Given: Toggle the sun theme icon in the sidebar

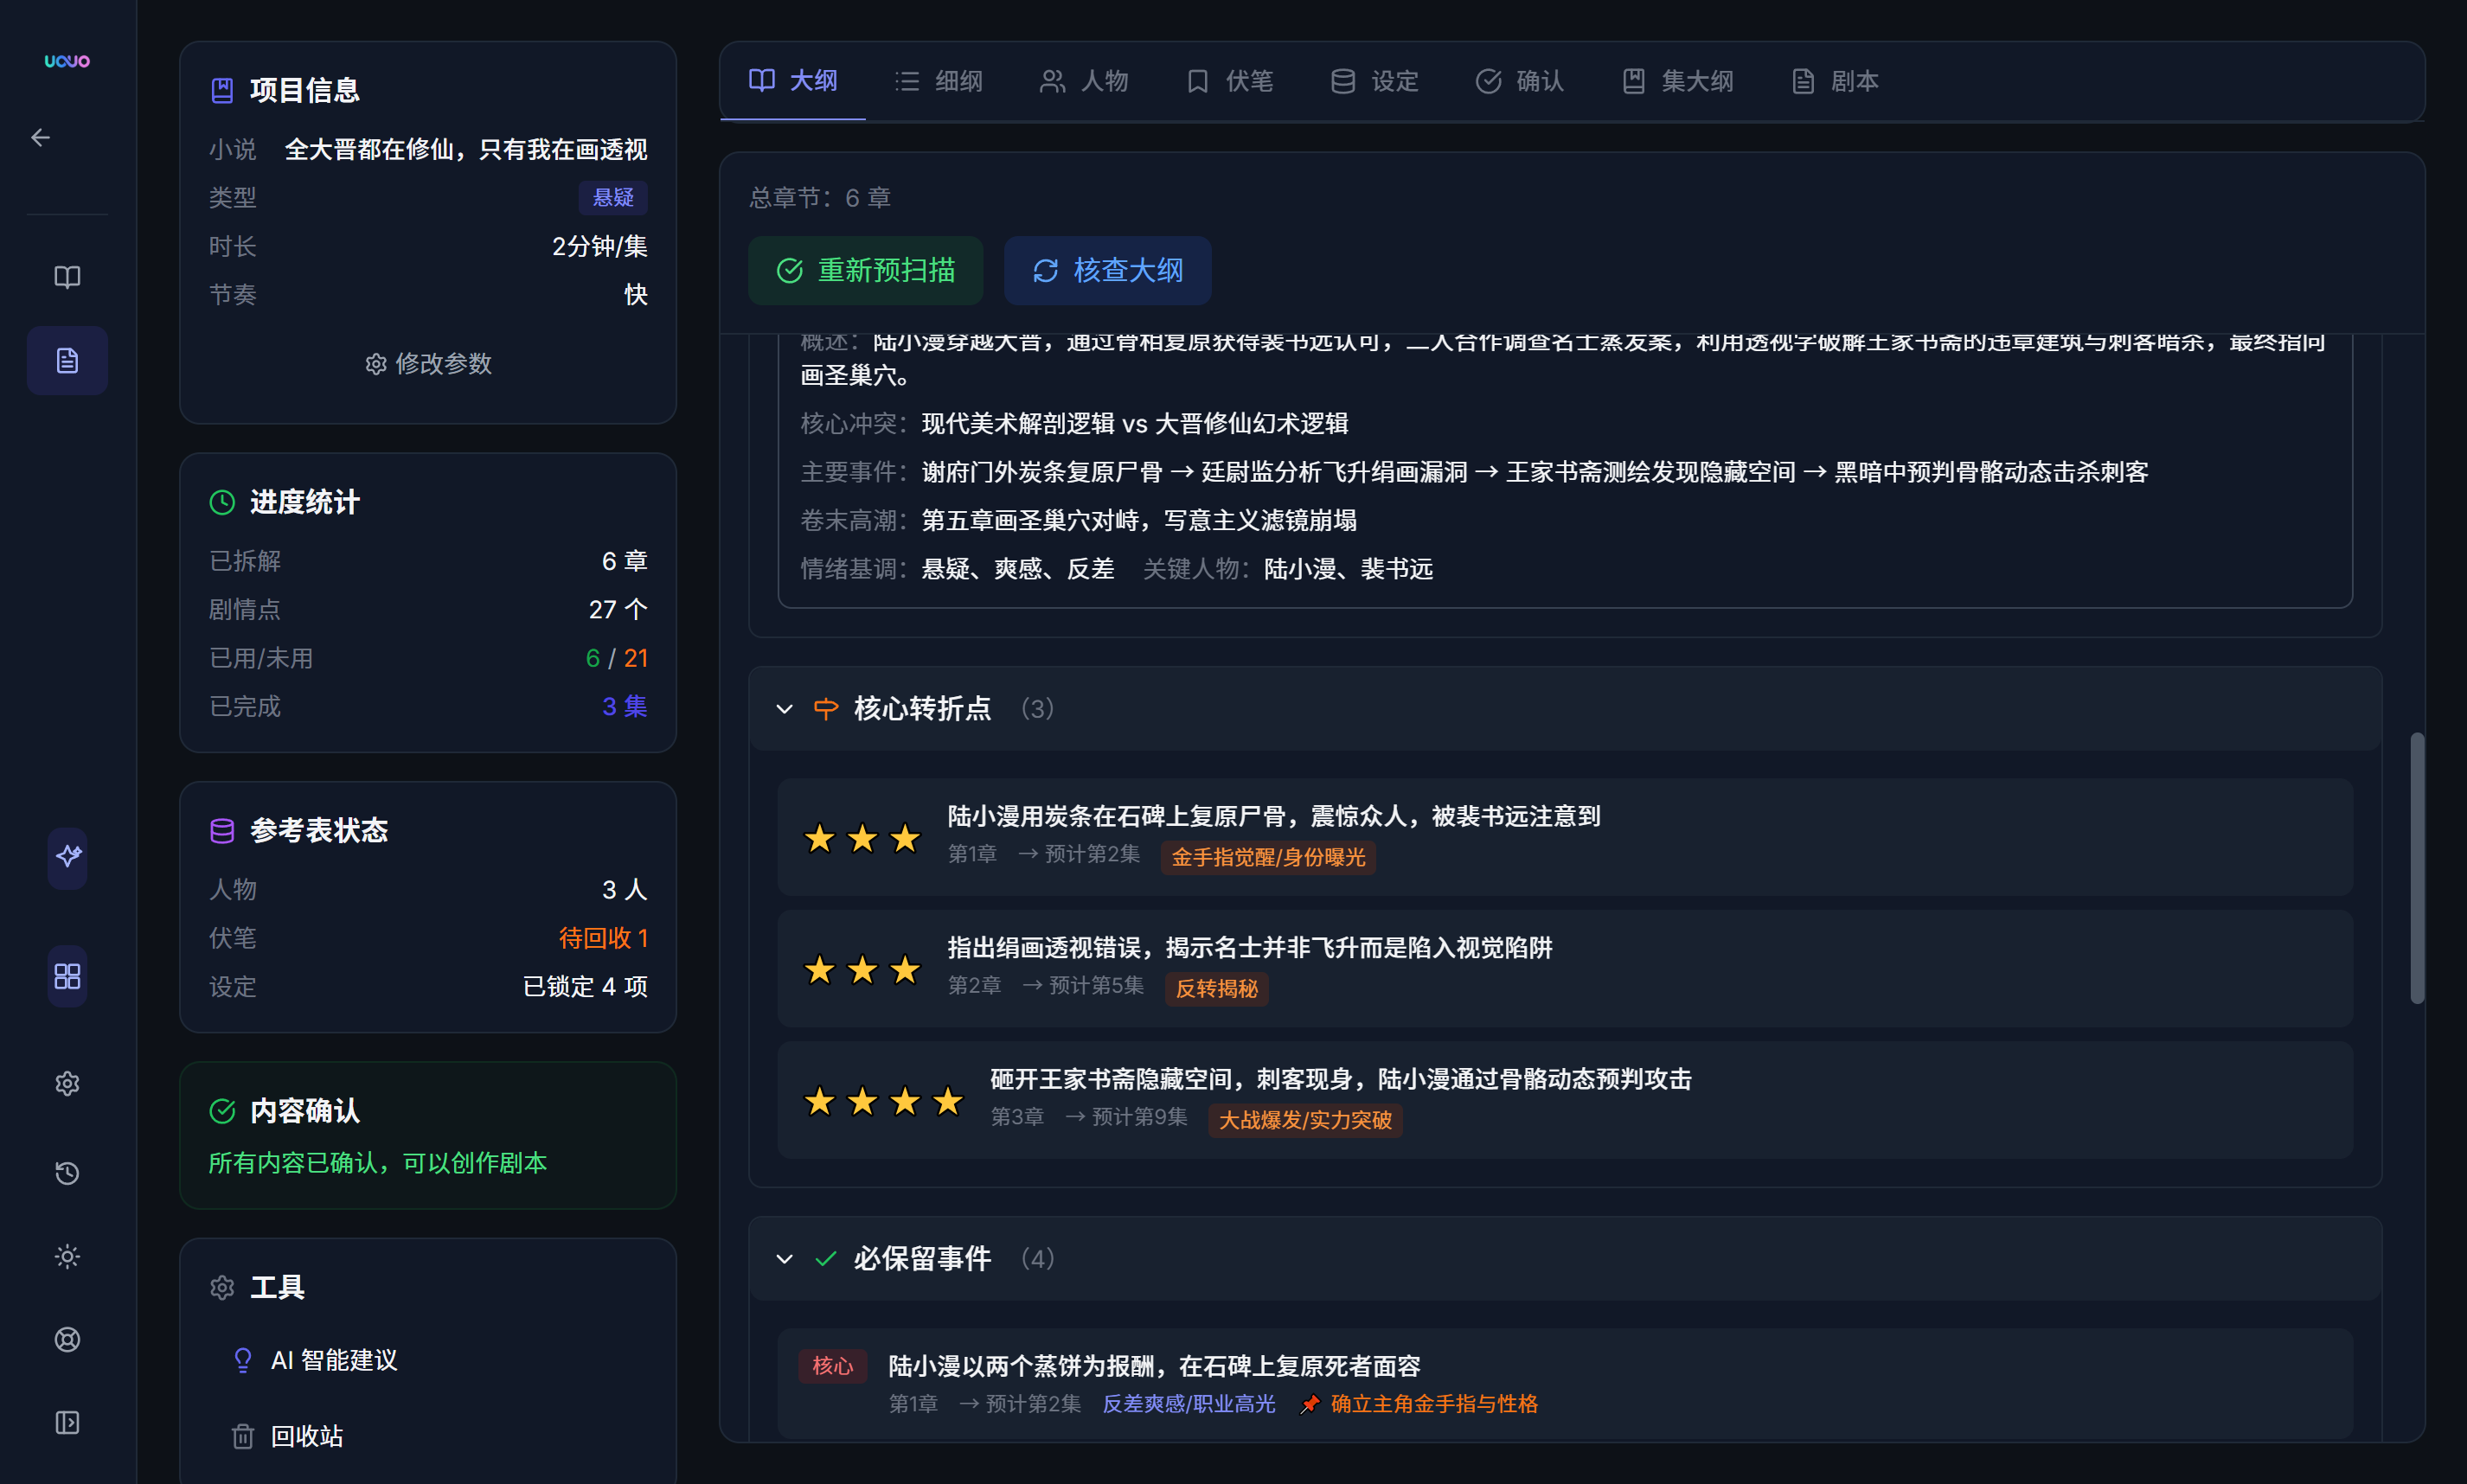Looking at the screenshot, I should click(x=67, y=1256).
